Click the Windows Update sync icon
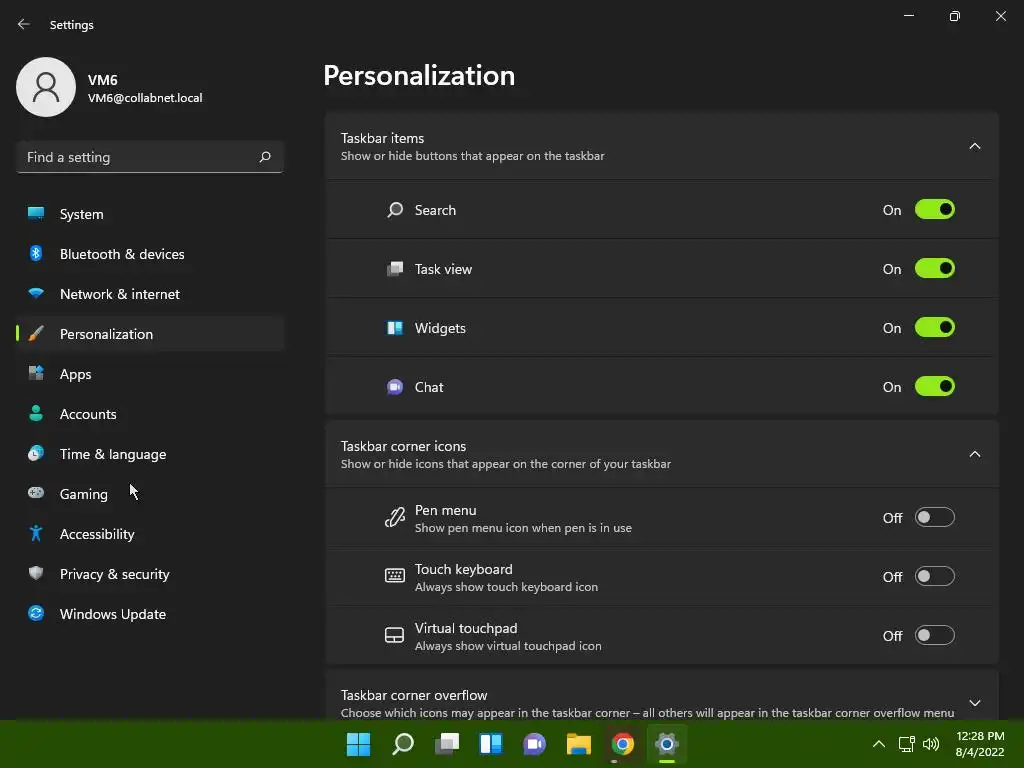 (36, 613)
